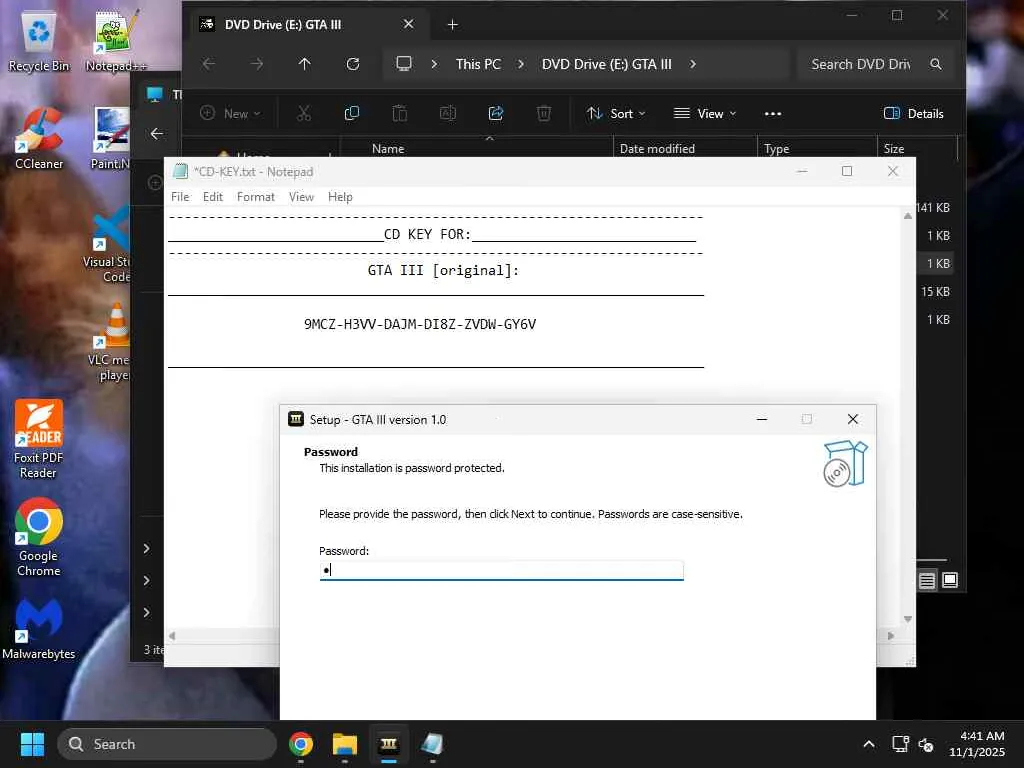
Task: Click the Rename icon in Explorer toolbar
Action: [448, 114]
